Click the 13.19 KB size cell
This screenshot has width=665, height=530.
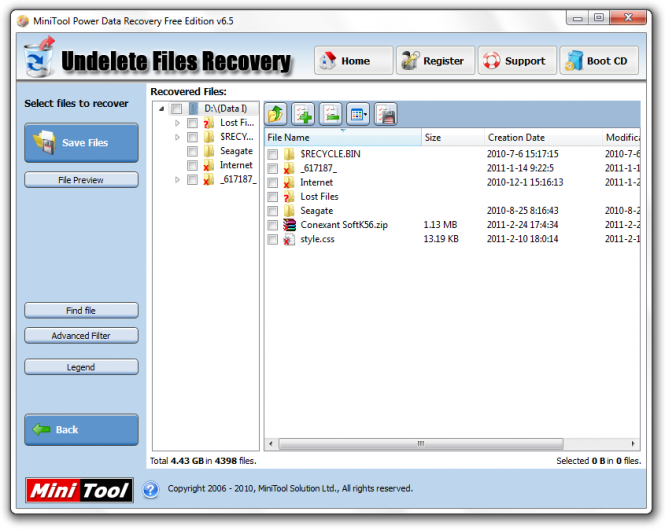441,239
